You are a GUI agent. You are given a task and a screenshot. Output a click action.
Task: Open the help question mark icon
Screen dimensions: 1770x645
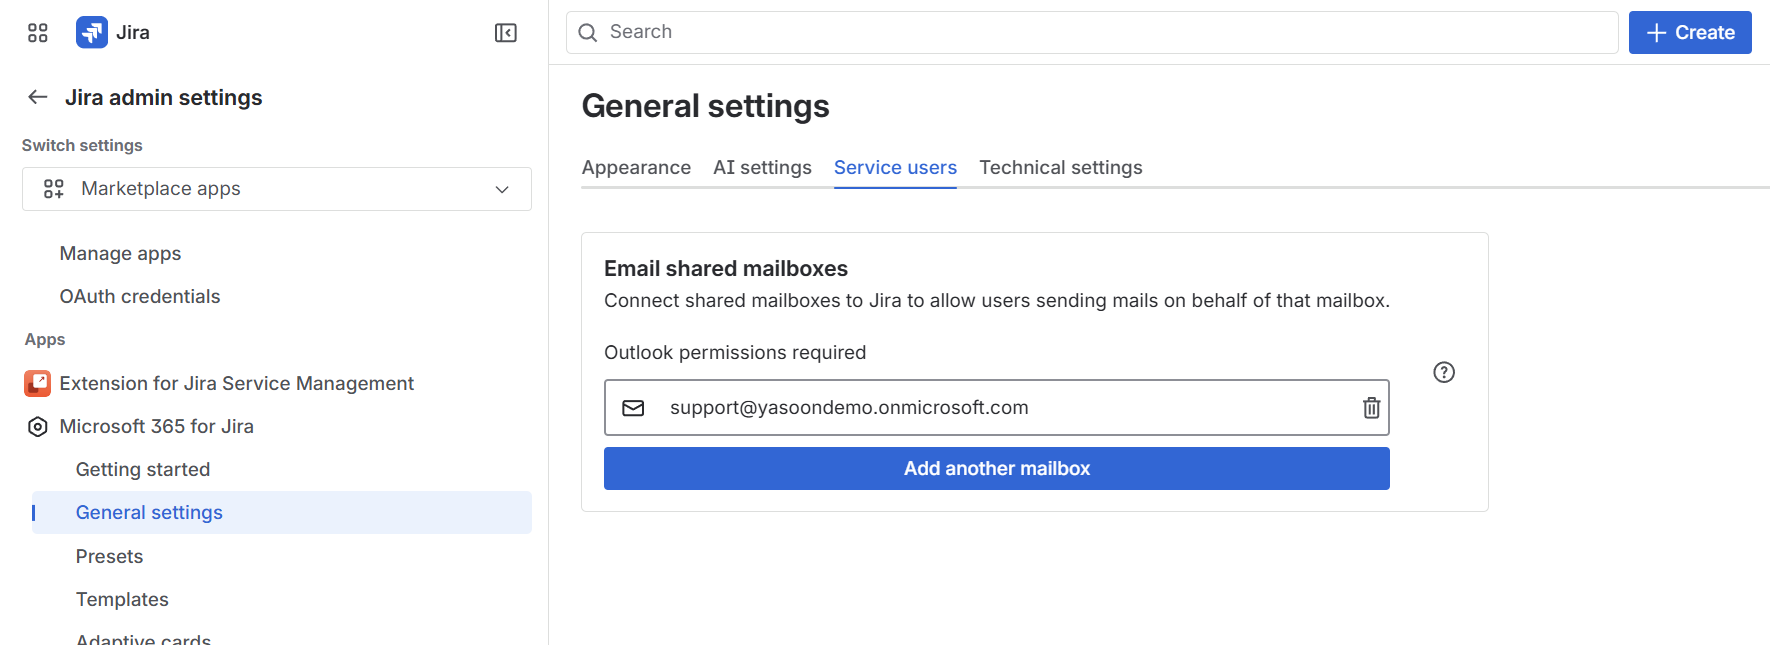pos(1443,372)
